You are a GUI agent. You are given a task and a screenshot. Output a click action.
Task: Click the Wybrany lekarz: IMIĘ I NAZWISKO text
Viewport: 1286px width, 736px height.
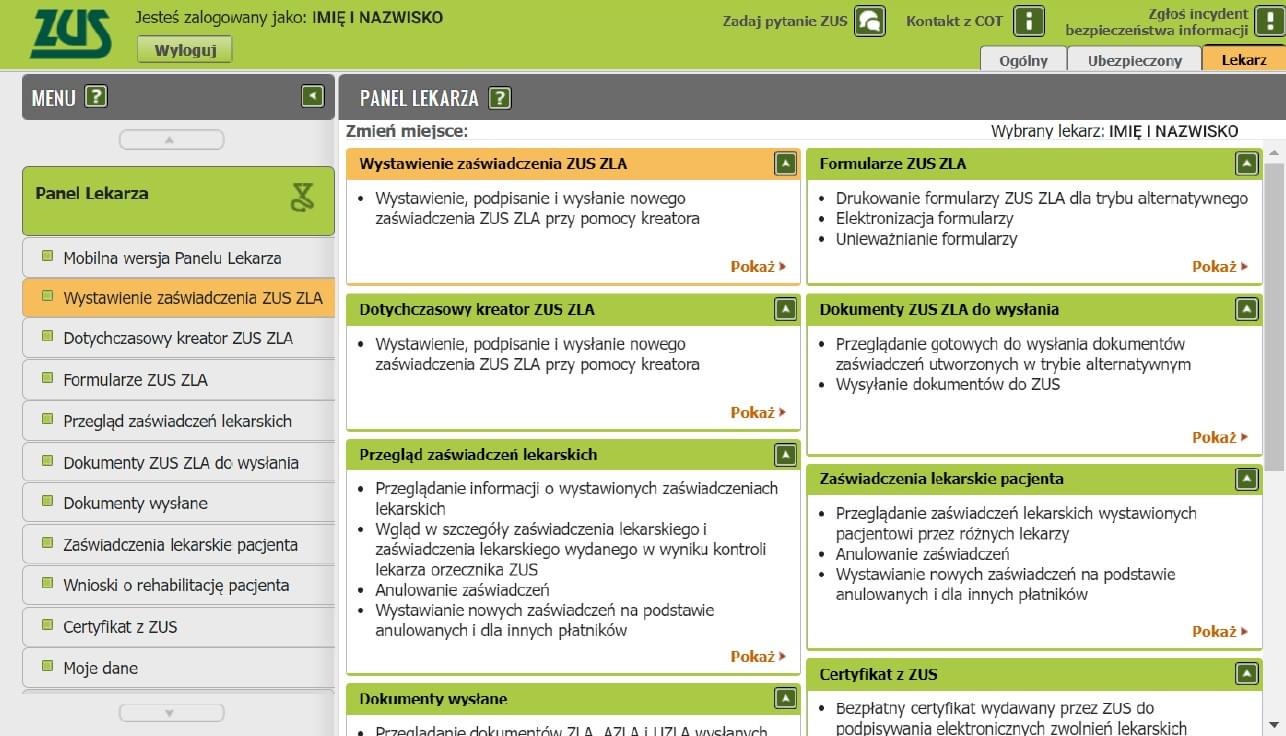coord(1114,131)
